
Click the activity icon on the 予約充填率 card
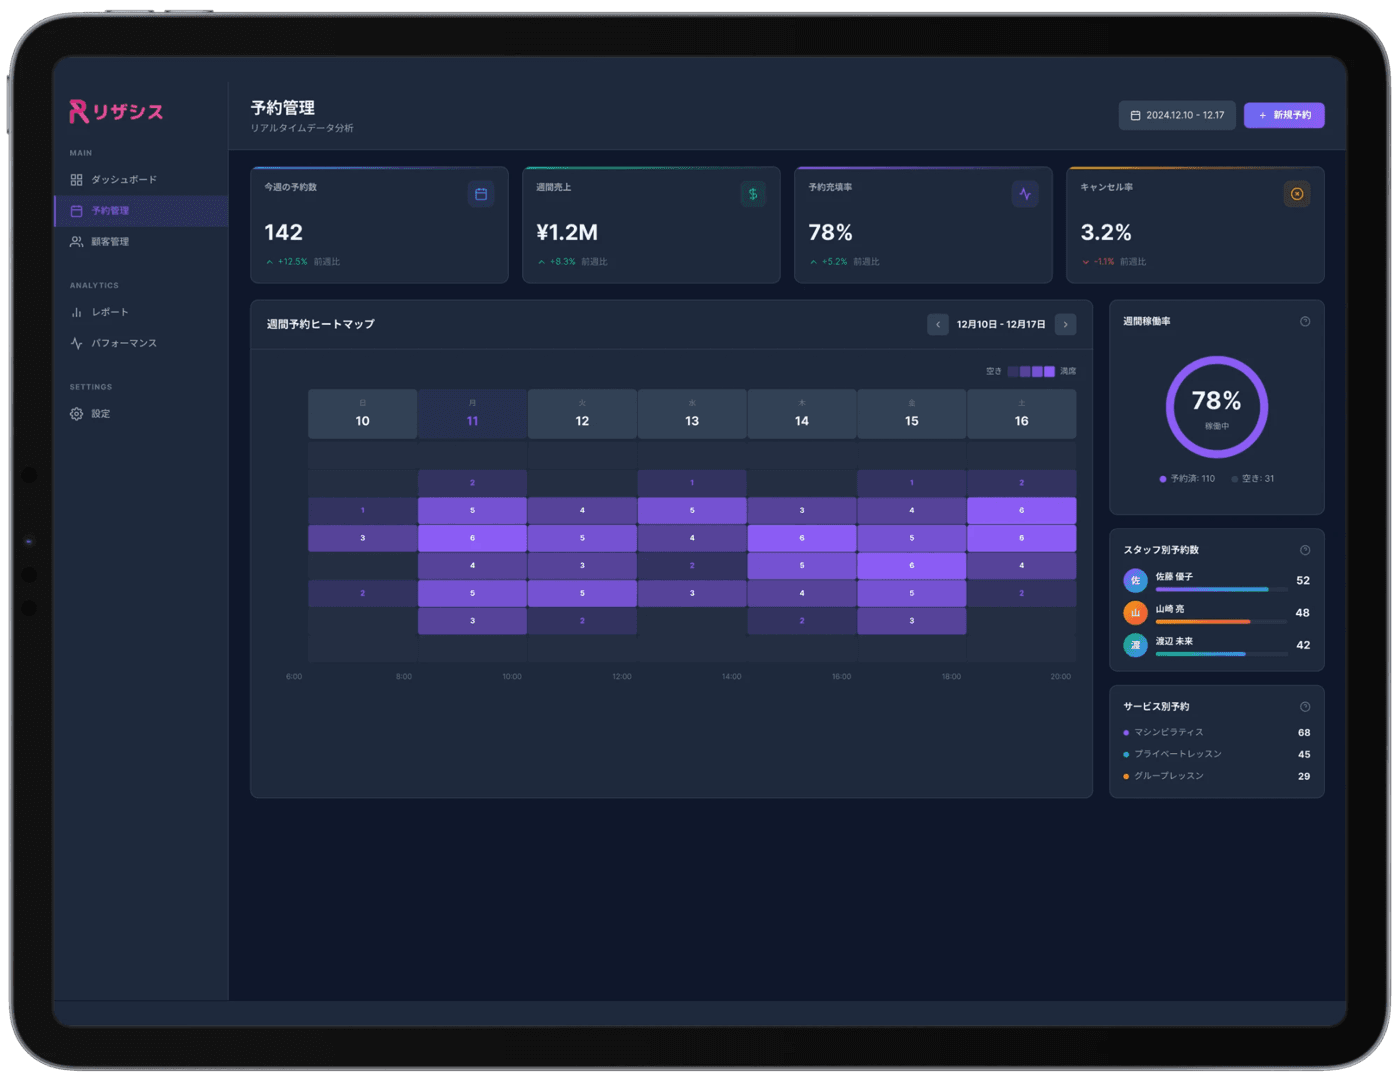[1025, 194]
